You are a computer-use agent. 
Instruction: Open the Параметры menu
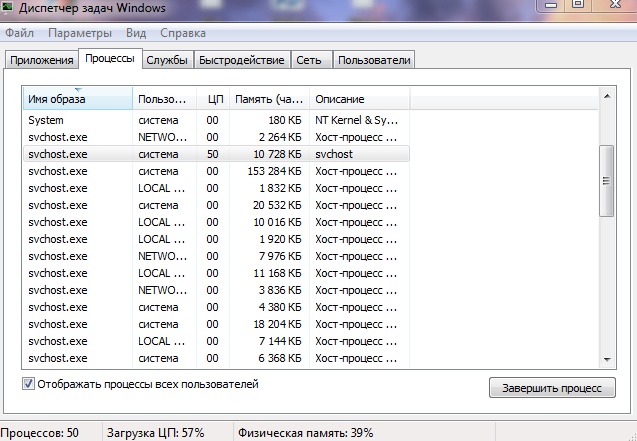[x=80, y=33]
